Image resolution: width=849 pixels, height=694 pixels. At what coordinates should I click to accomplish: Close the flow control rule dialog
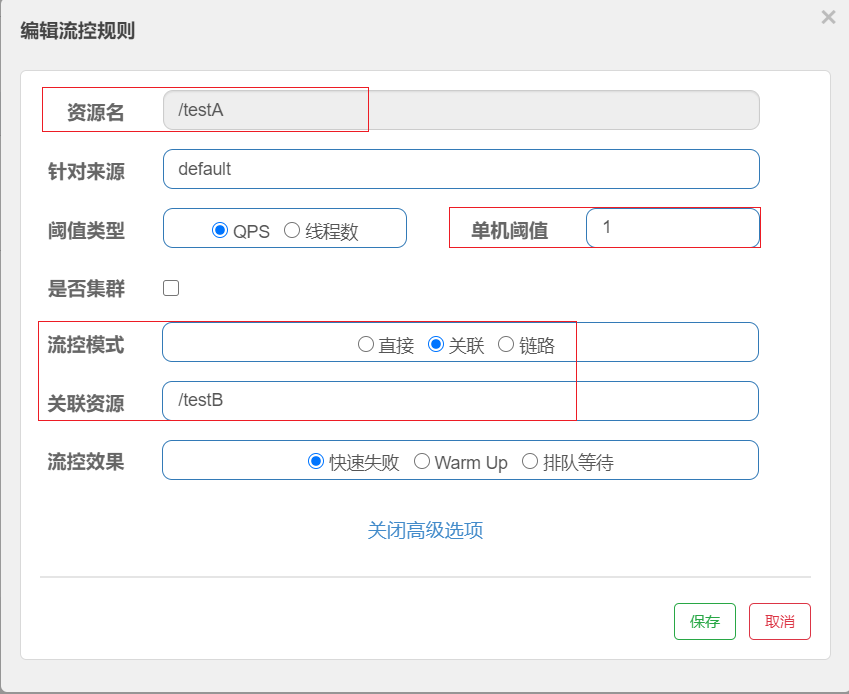[x=828, y=17]
